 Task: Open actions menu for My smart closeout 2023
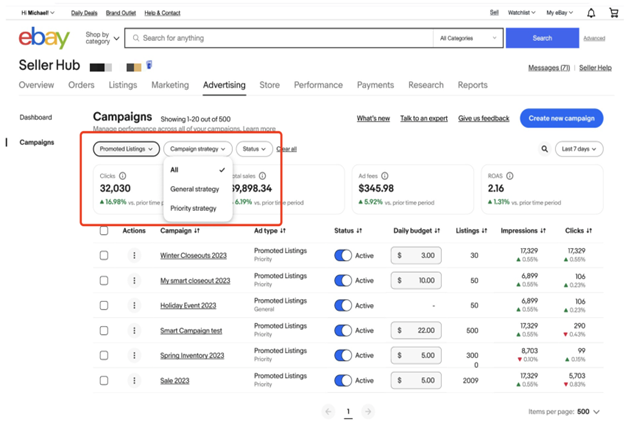point(134,281)
